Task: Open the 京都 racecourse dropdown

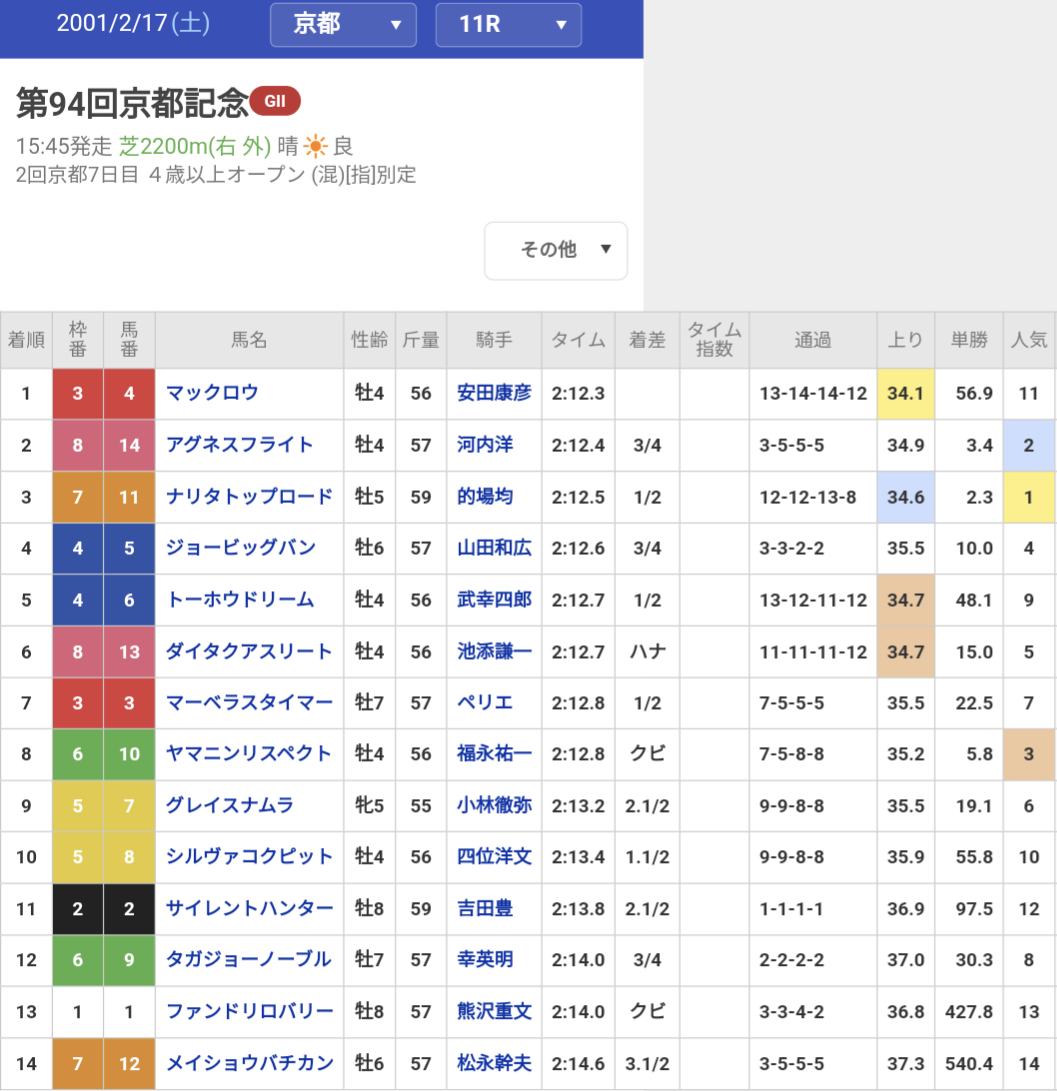Action: coord(343,25)
